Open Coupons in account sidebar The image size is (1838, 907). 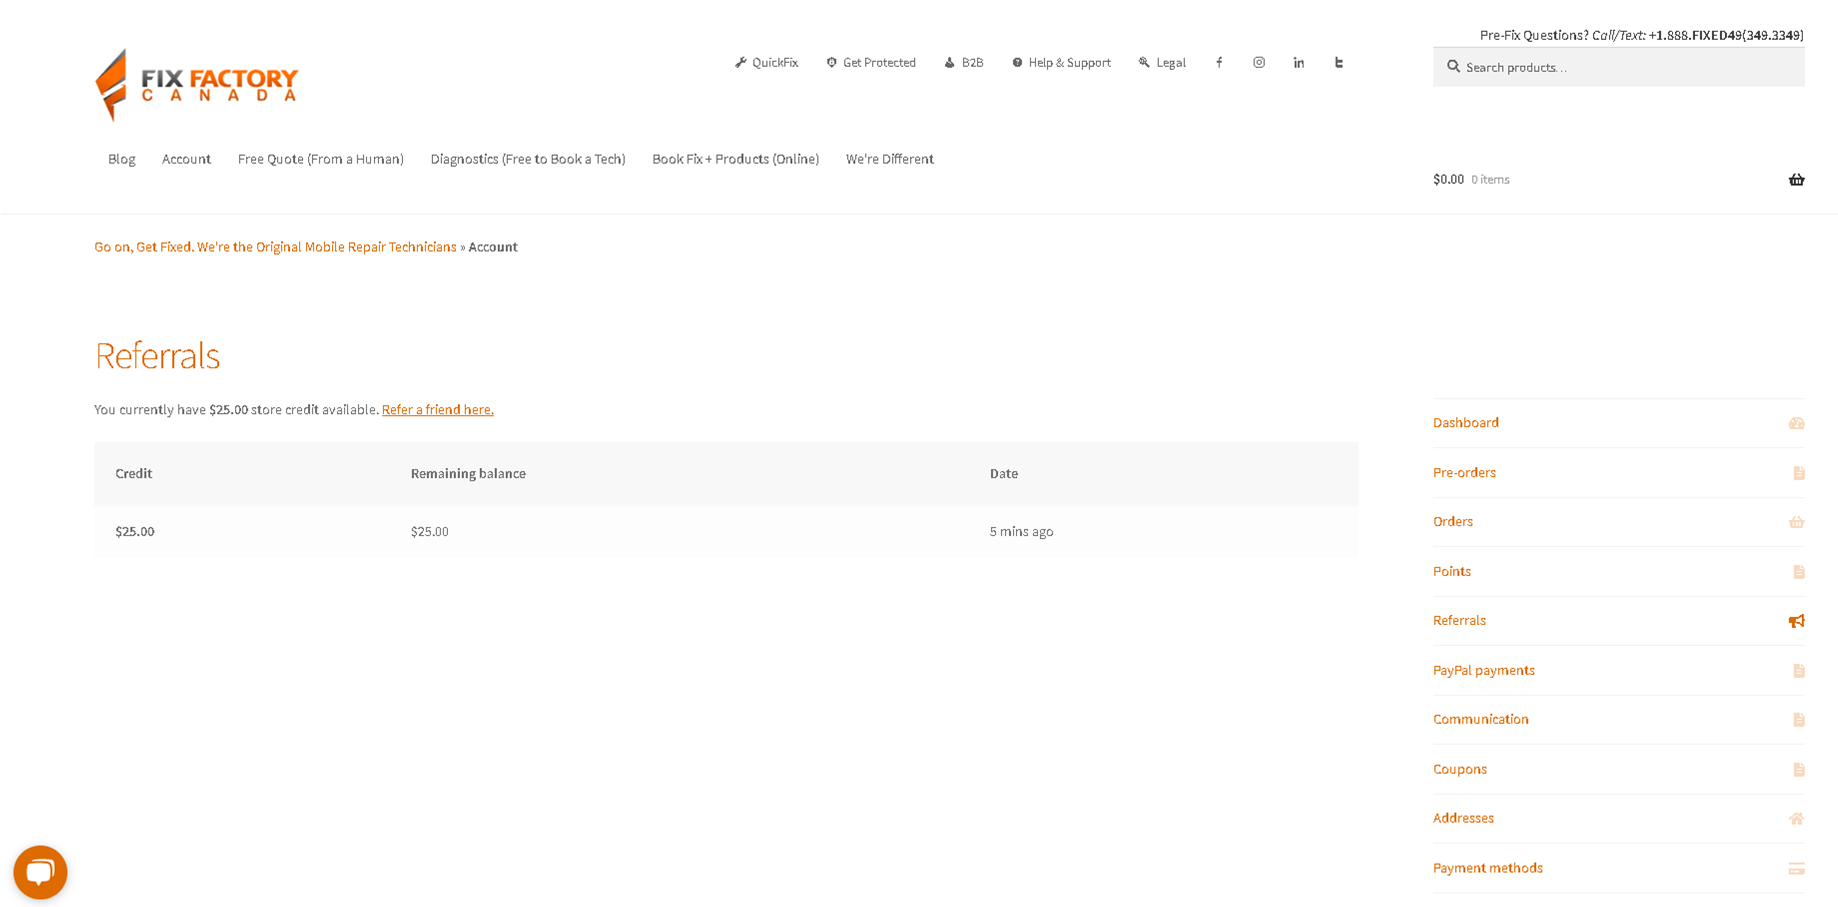click(1460, 770)
